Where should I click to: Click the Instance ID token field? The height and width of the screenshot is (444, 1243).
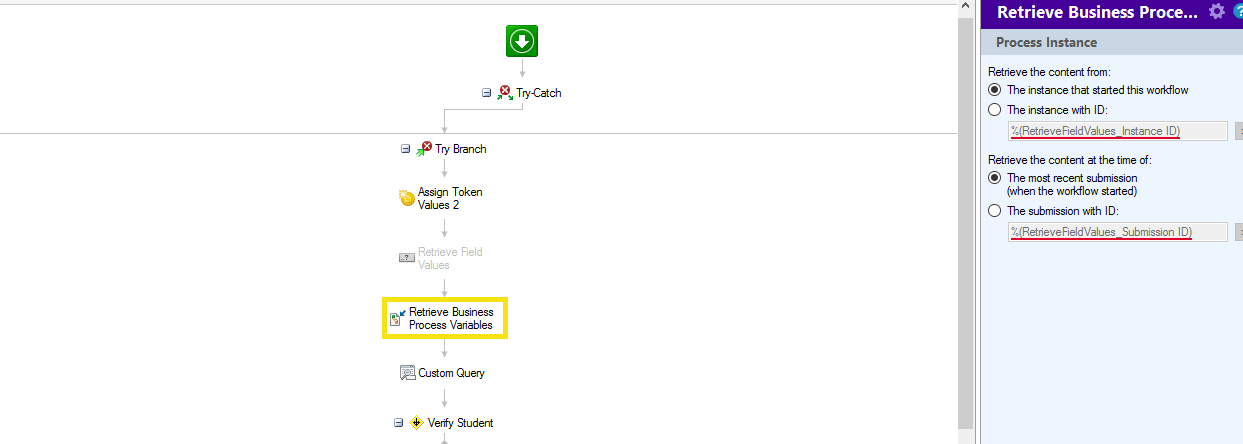1117,131
